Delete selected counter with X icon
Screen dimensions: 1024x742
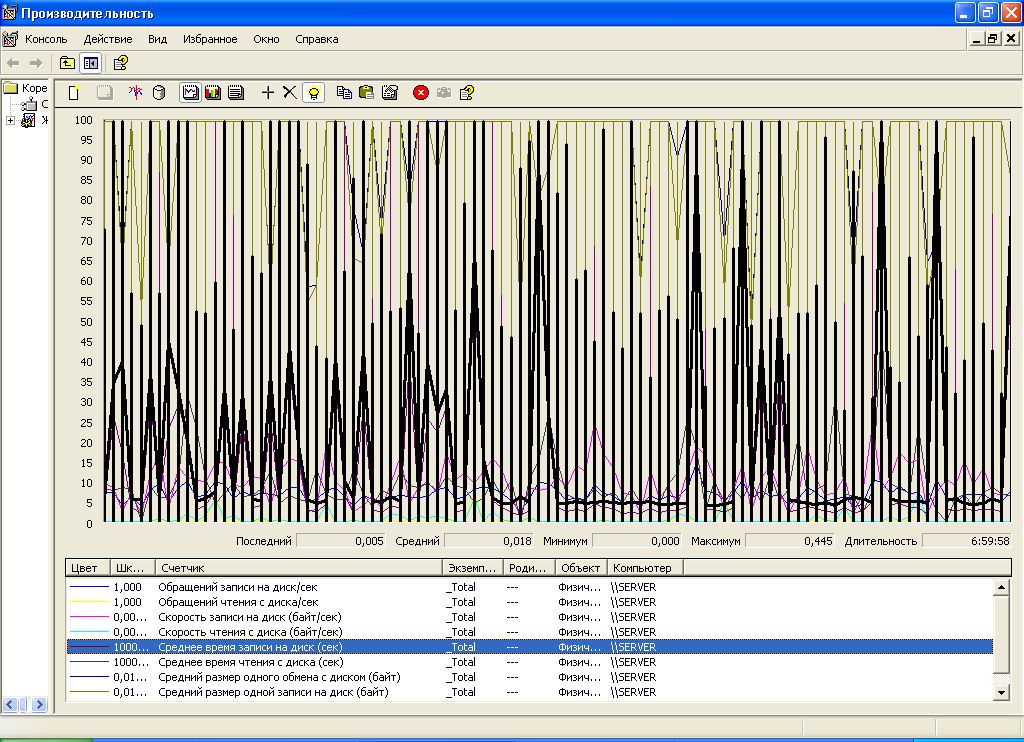click(289, 93)
